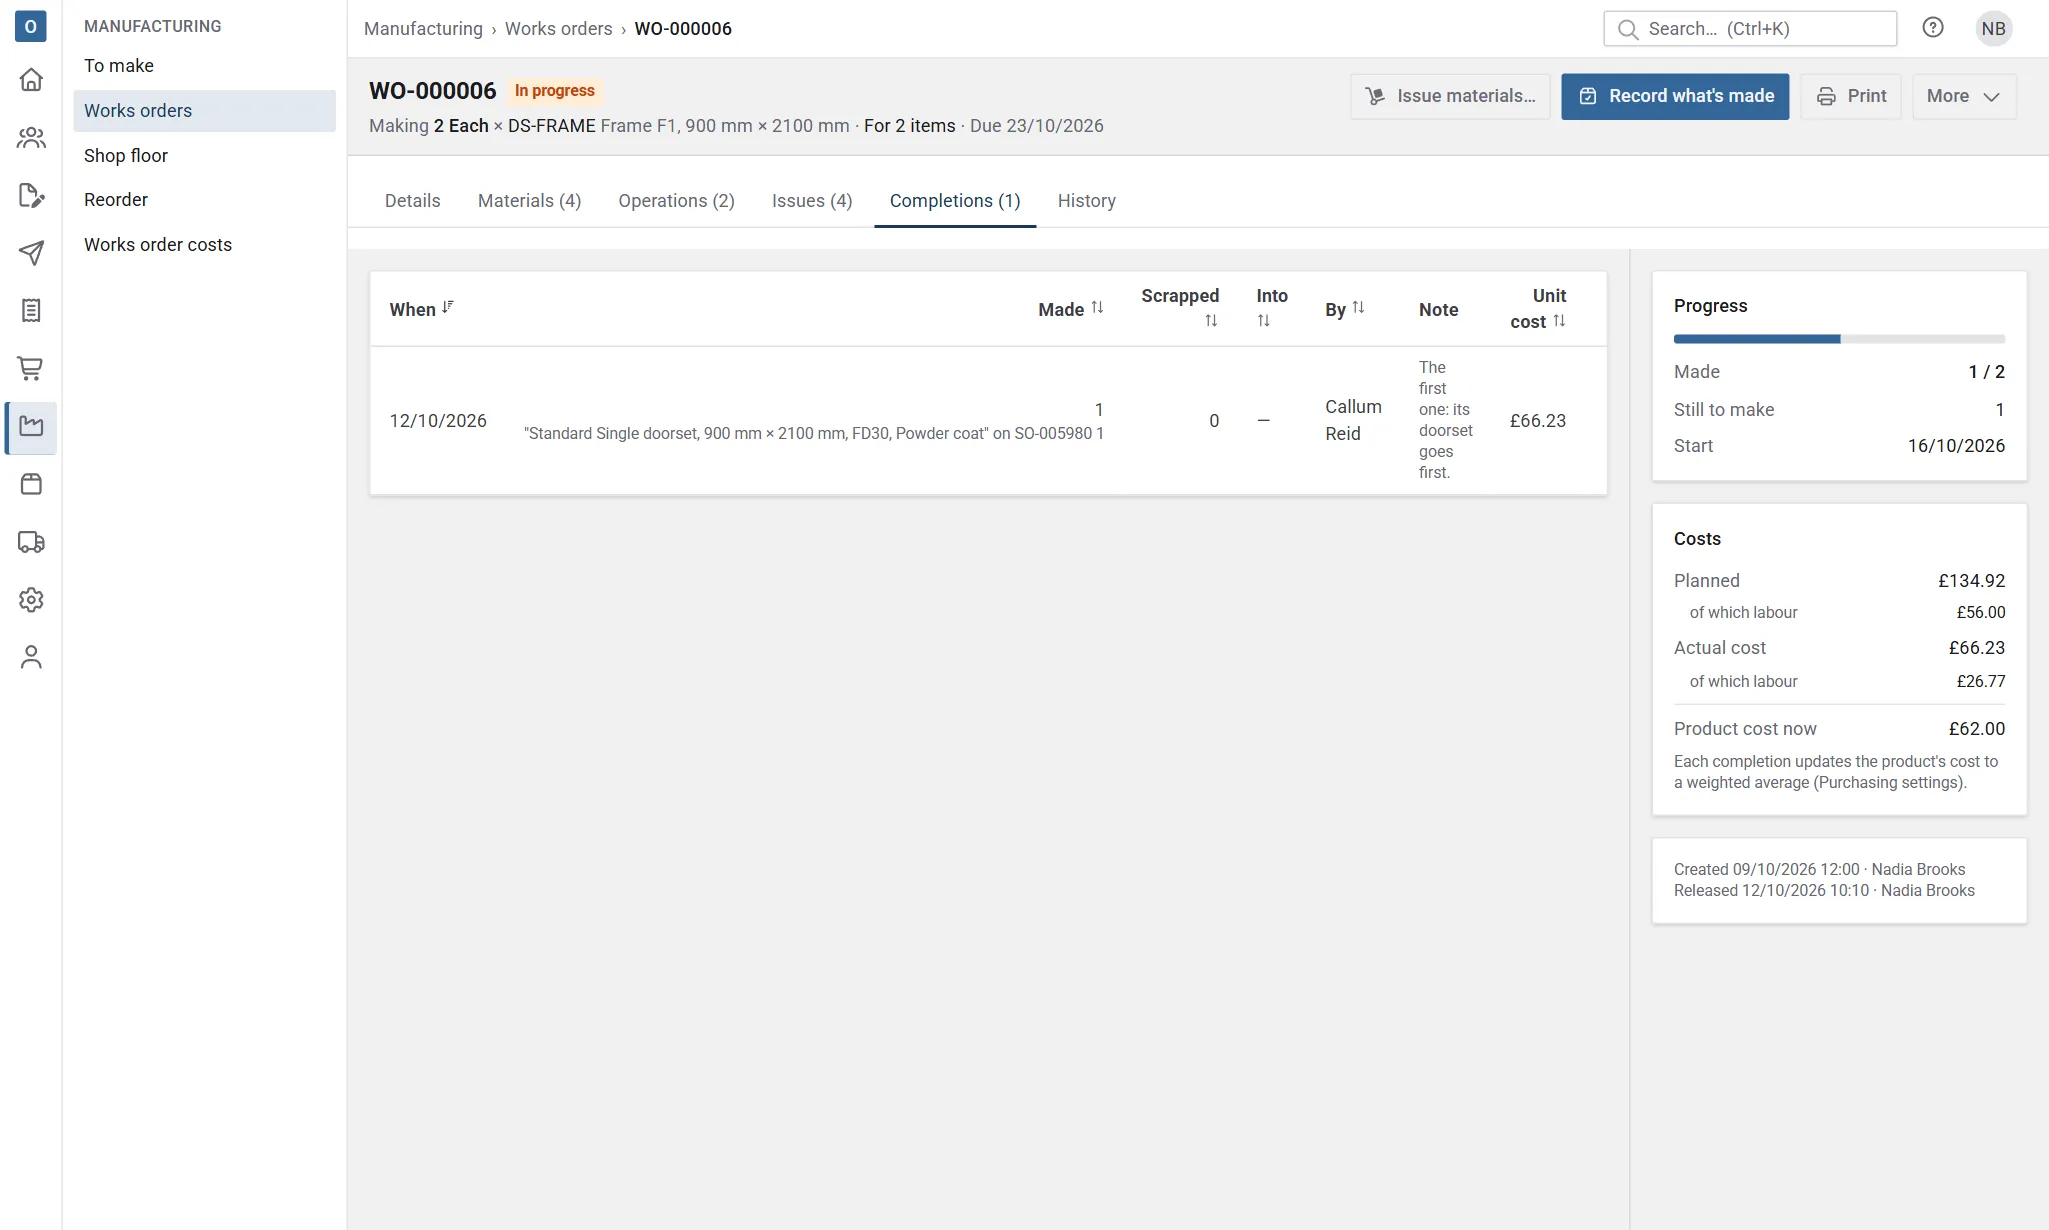2049x1230 pixels.
Task: Open the stock box icon in sidebar
Action: (31, 485)
